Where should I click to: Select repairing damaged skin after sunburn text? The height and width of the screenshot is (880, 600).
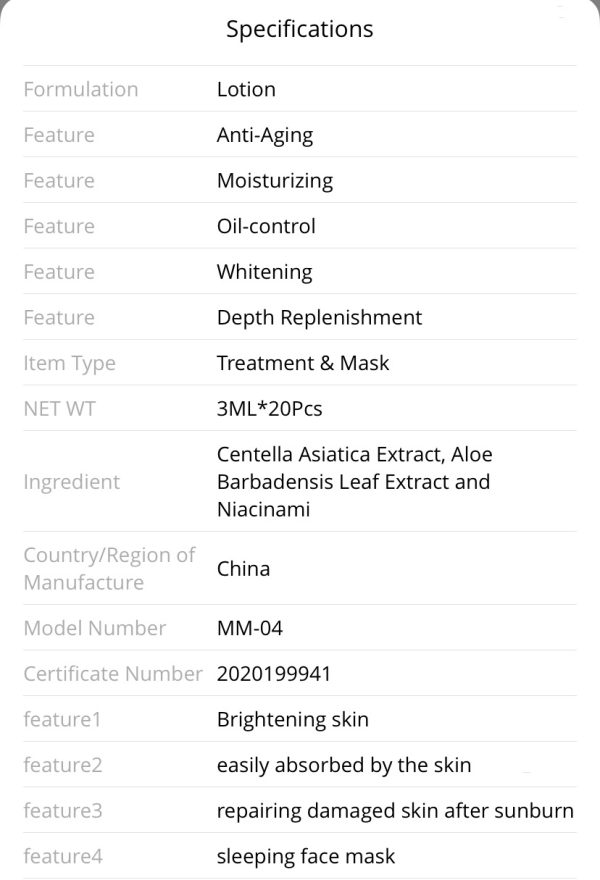pyautogui.click(x=395, y=811)
